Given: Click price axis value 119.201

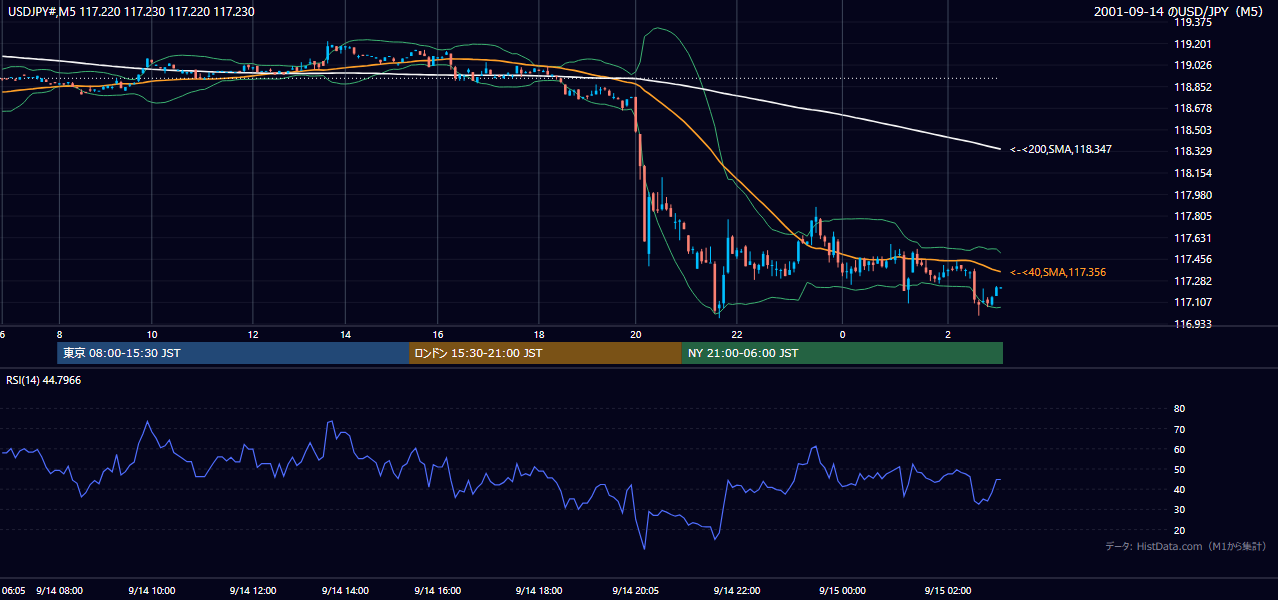Looking at the screenshot, I should tap(1194, 44).
